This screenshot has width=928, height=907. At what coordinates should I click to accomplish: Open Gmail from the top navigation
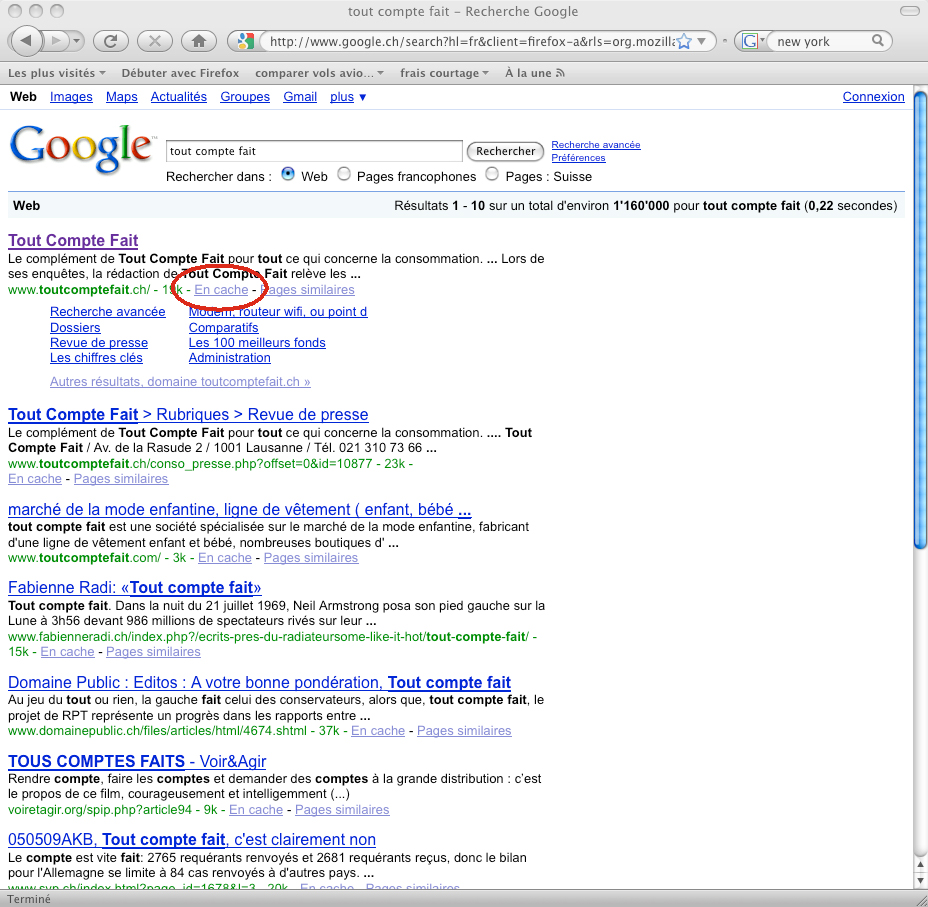pos(300,96)
